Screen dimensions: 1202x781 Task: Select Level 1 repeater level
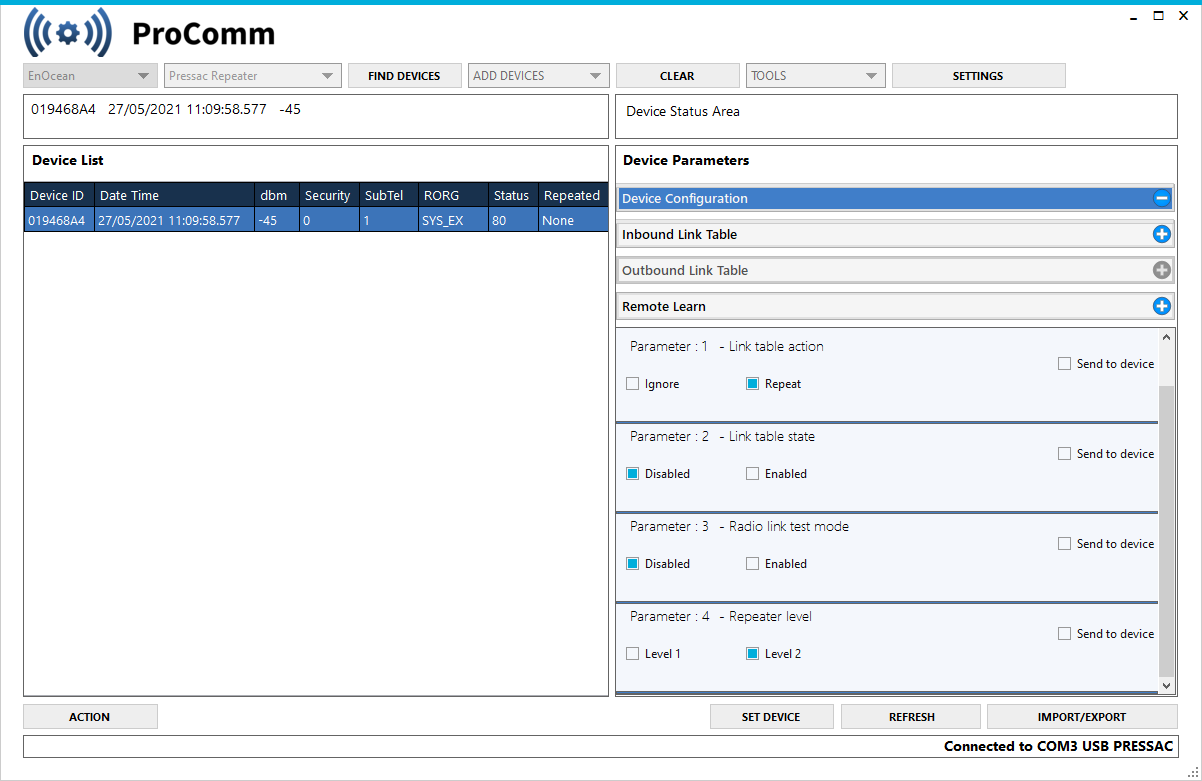pyautogui.click(x=632, y=653)
